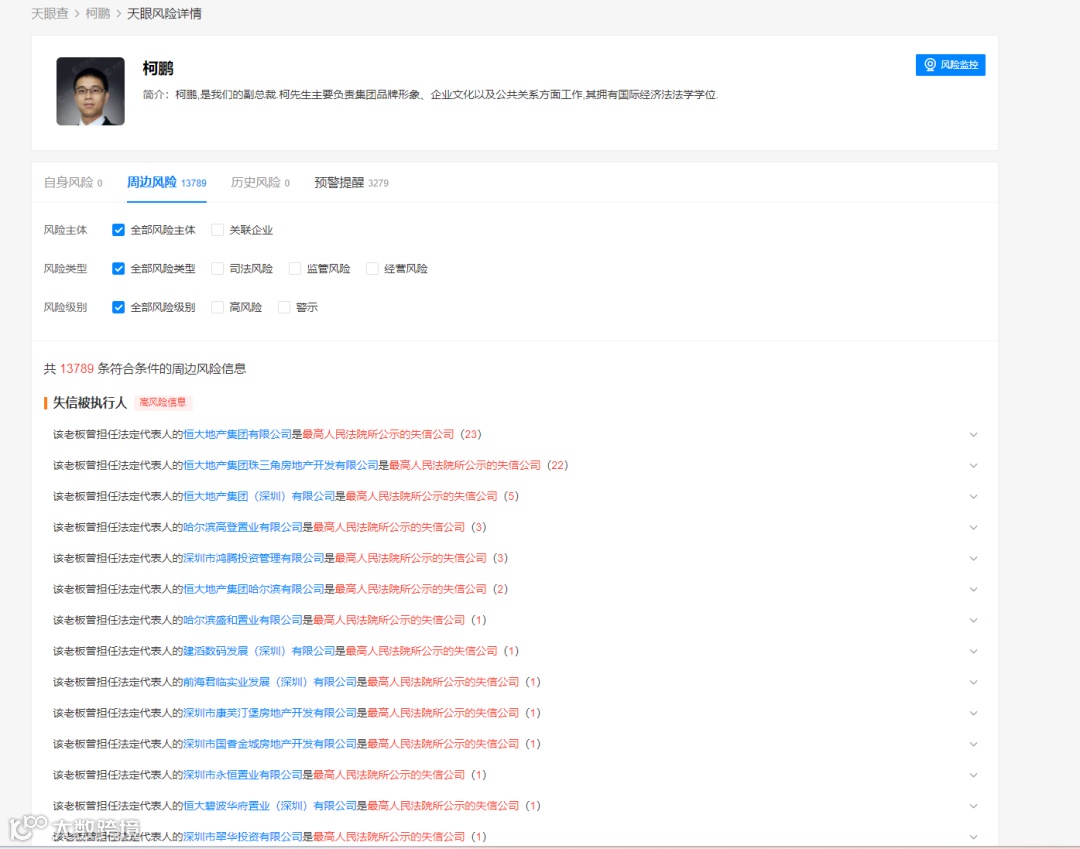Toggle the 全部风险级别 checkbox
The width and height of the screenshot is (1080, 849).
(118, 307)
